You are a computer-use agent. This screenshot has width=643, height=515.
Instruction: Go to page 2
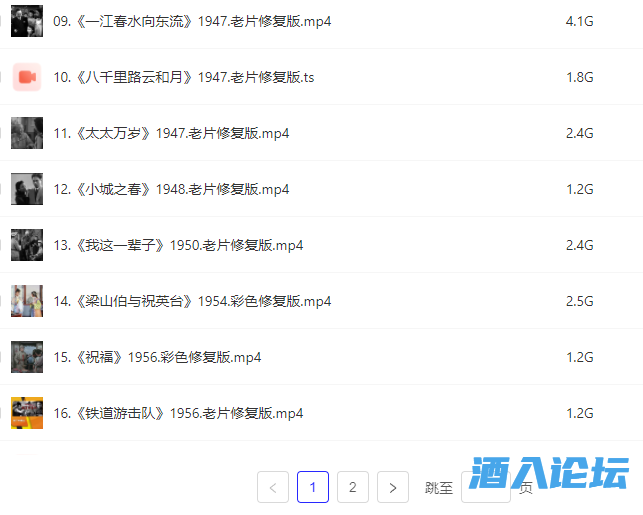(353, 487)
